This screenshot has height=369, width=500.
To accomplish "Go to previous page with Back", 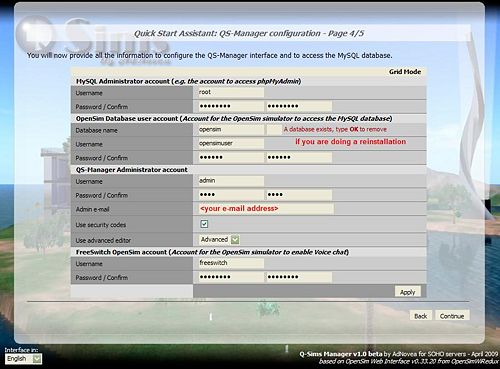I will pos(421,316).
